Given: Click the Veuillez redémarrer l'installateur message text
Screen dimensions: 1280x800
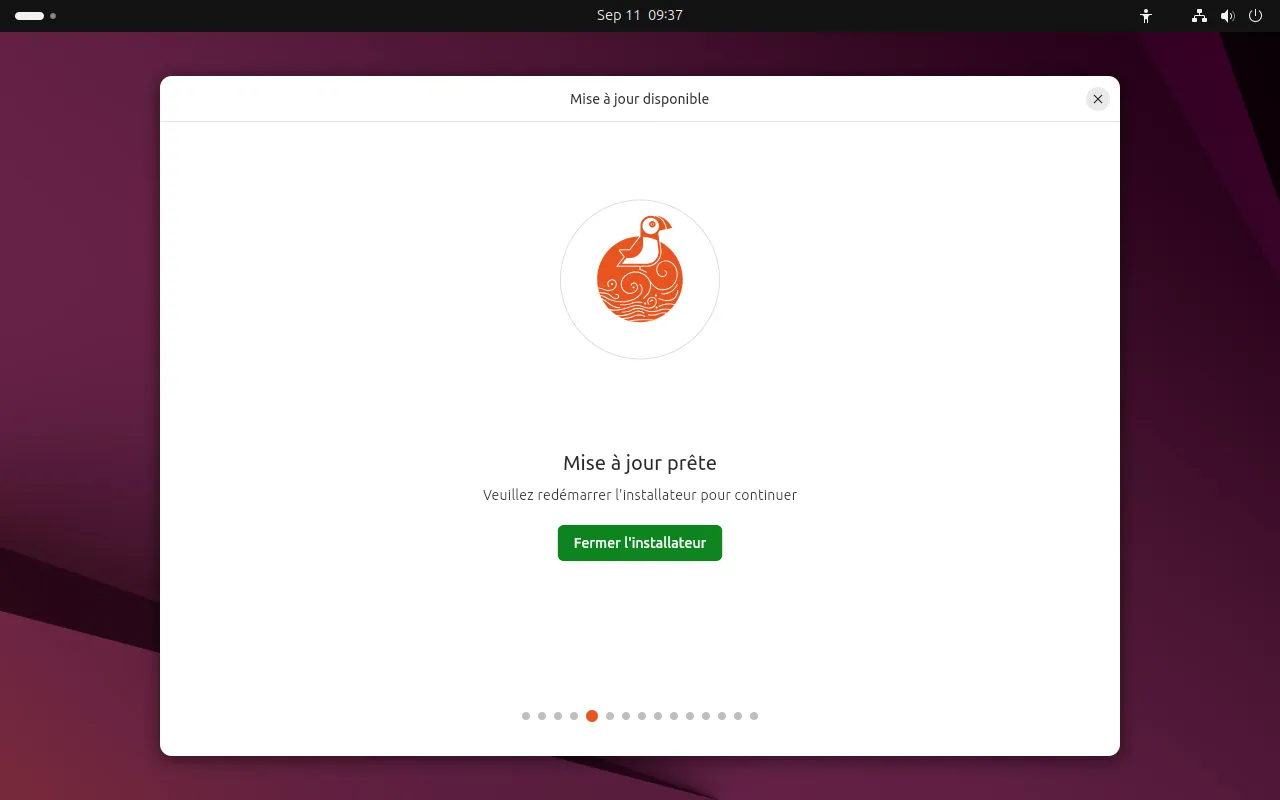Looking at the screenshot, I should pyautogui.click(x=640, y=495).
